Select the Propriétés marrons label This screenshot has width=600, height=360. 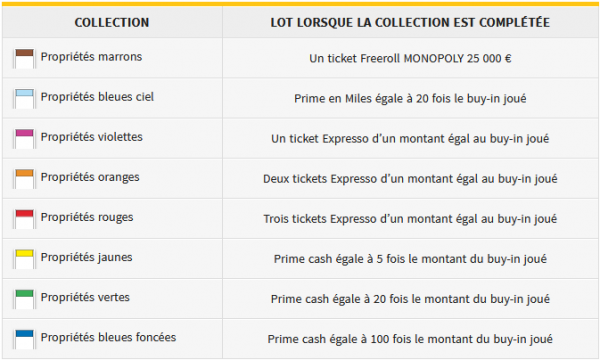(91, 57)
